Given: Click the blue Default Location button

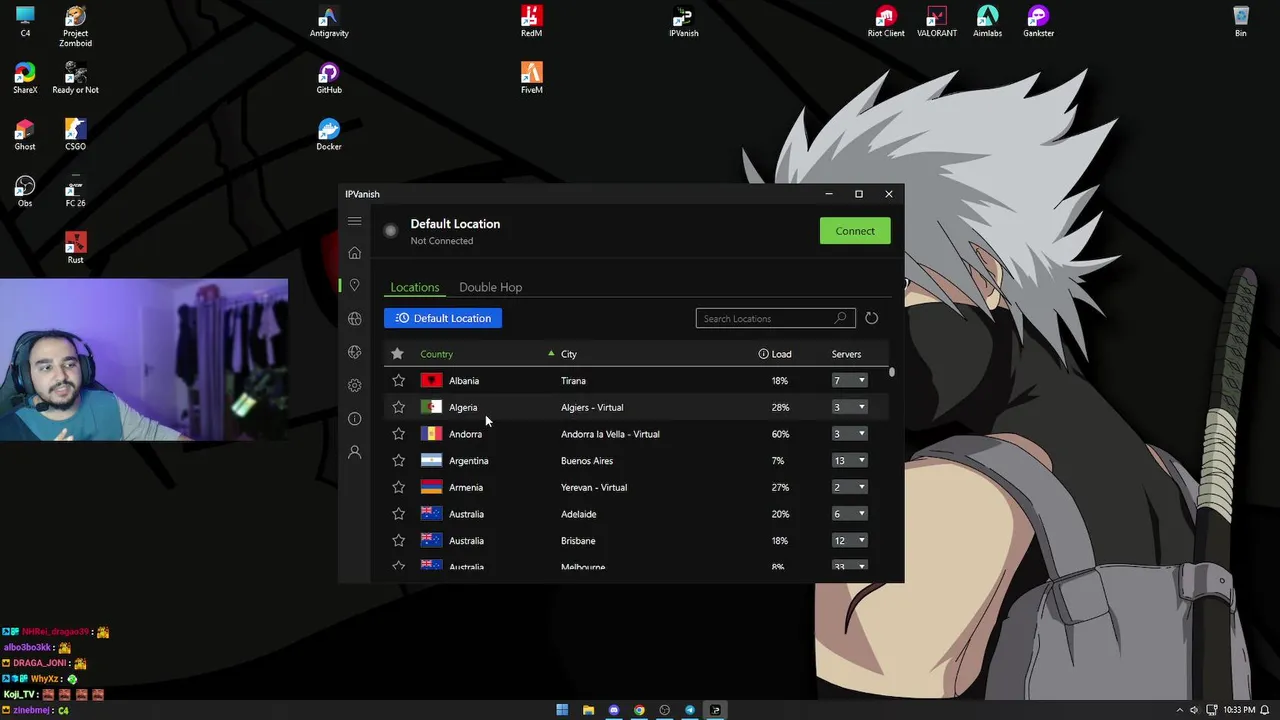Looking at the screenshot, I should click(443, 318).
